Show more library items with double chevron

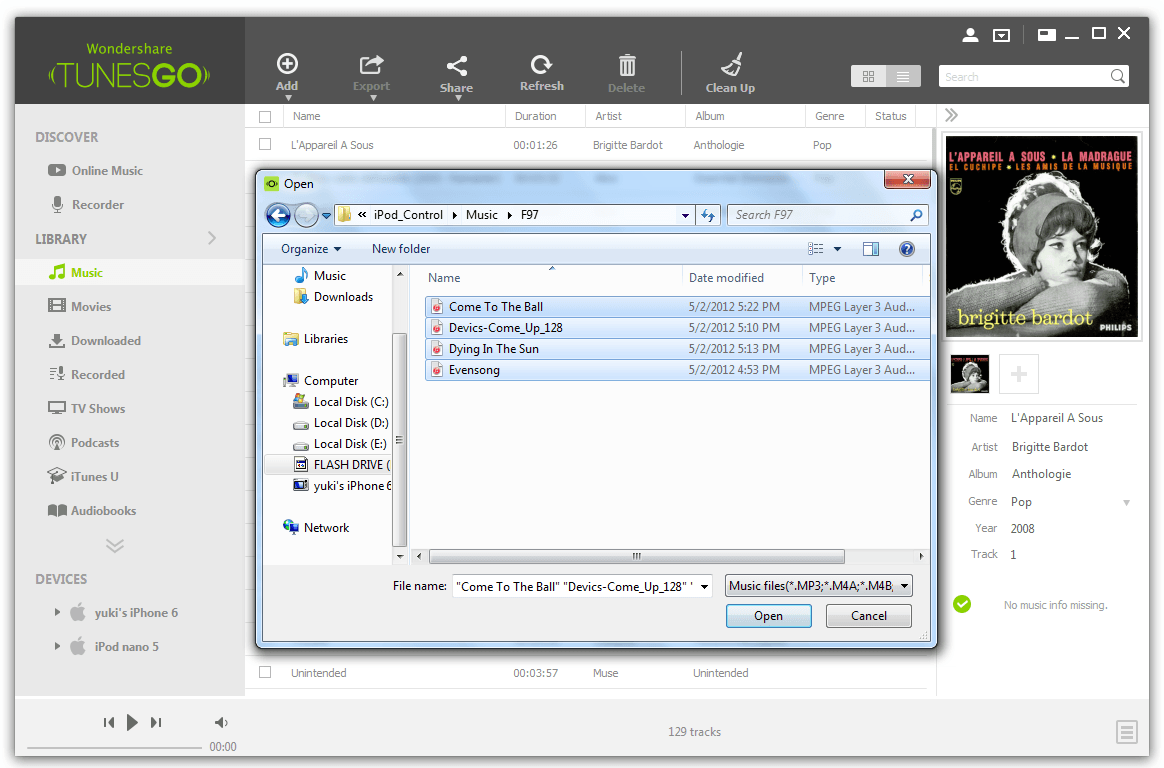coord(114,546)
